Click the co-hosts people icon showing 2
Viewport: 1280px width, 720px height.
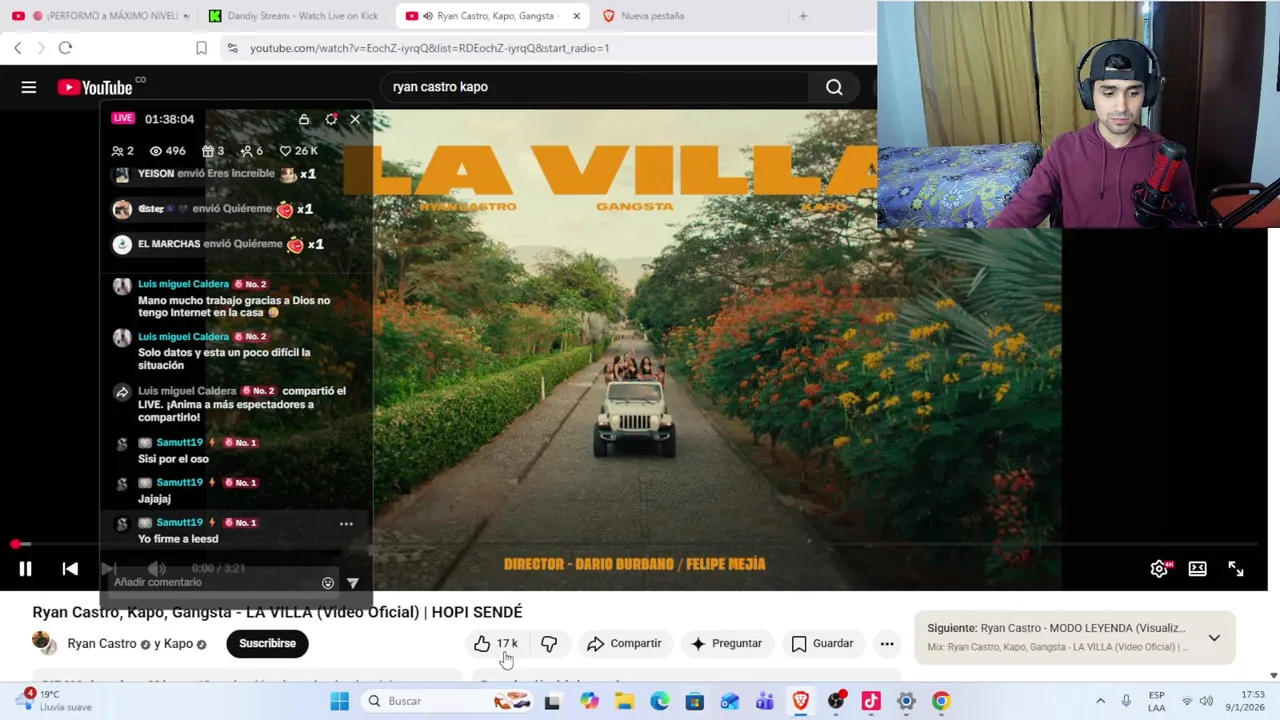click(122, 151)
